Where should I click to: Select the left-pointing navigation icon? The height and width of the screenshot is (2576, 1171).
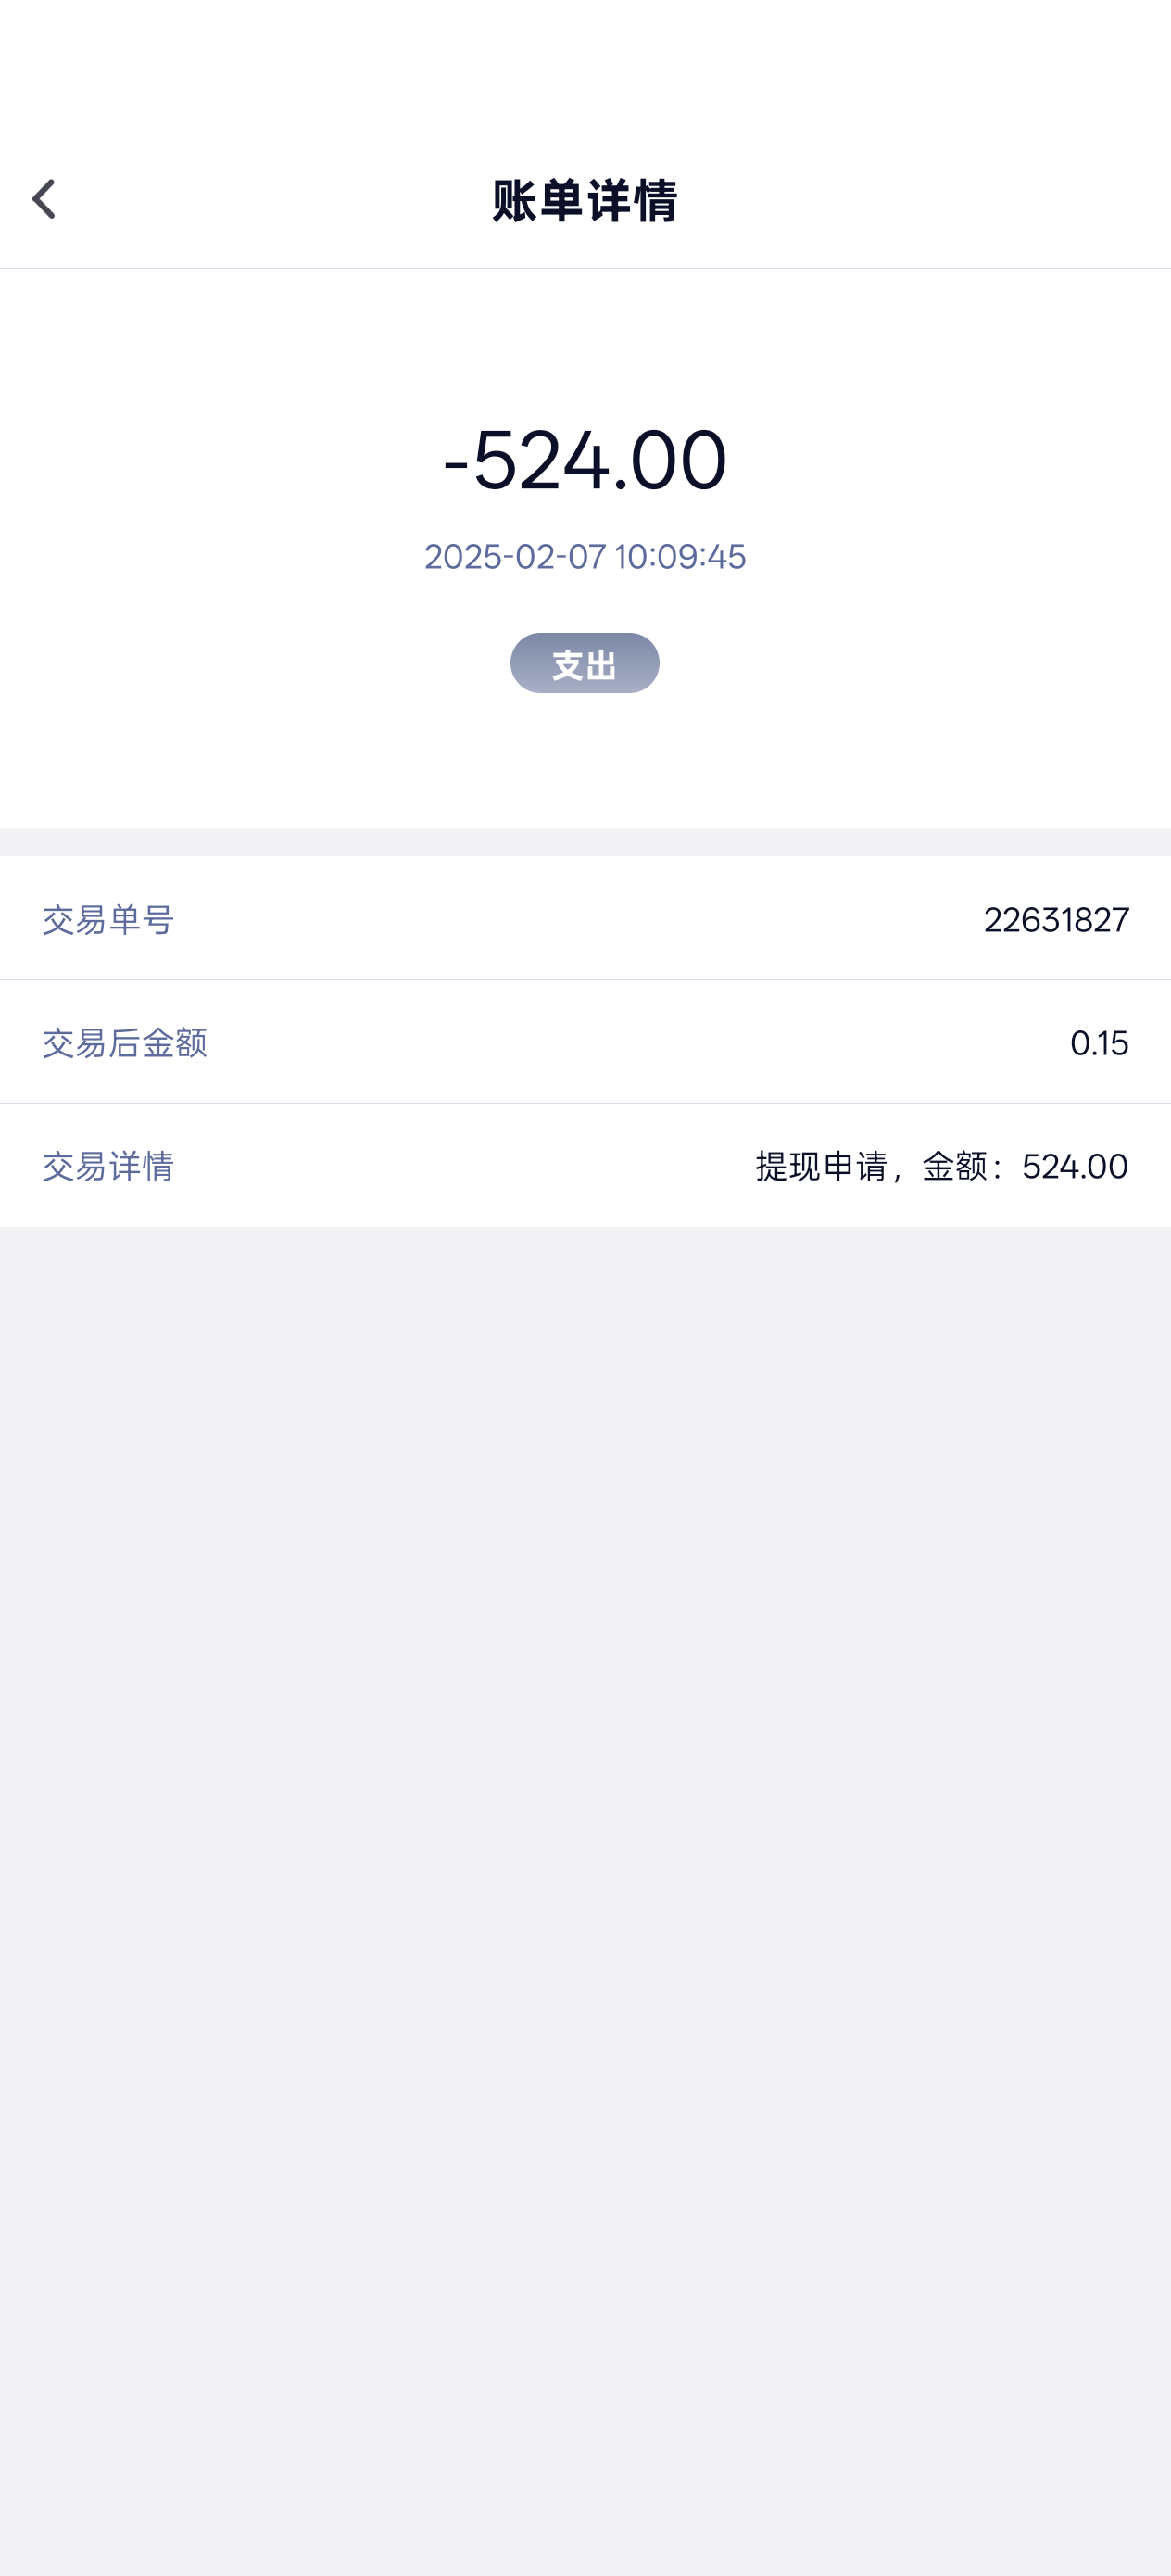(44, 200)
